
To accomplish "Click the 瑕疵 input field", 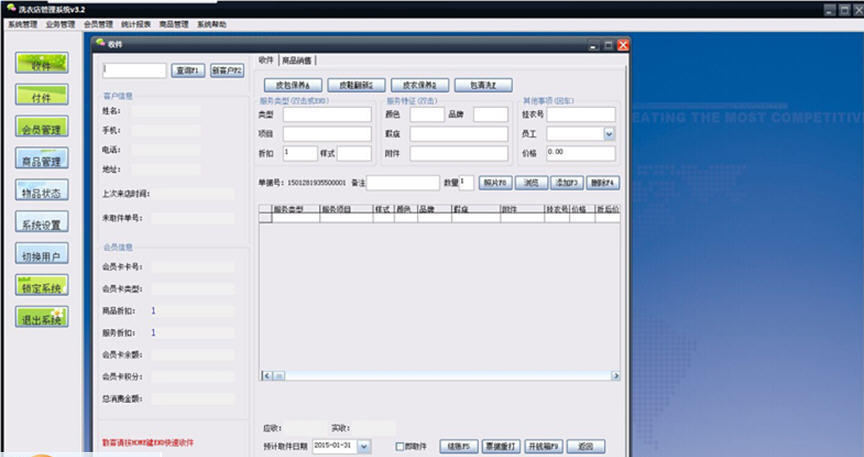I will tap(459, 134).
